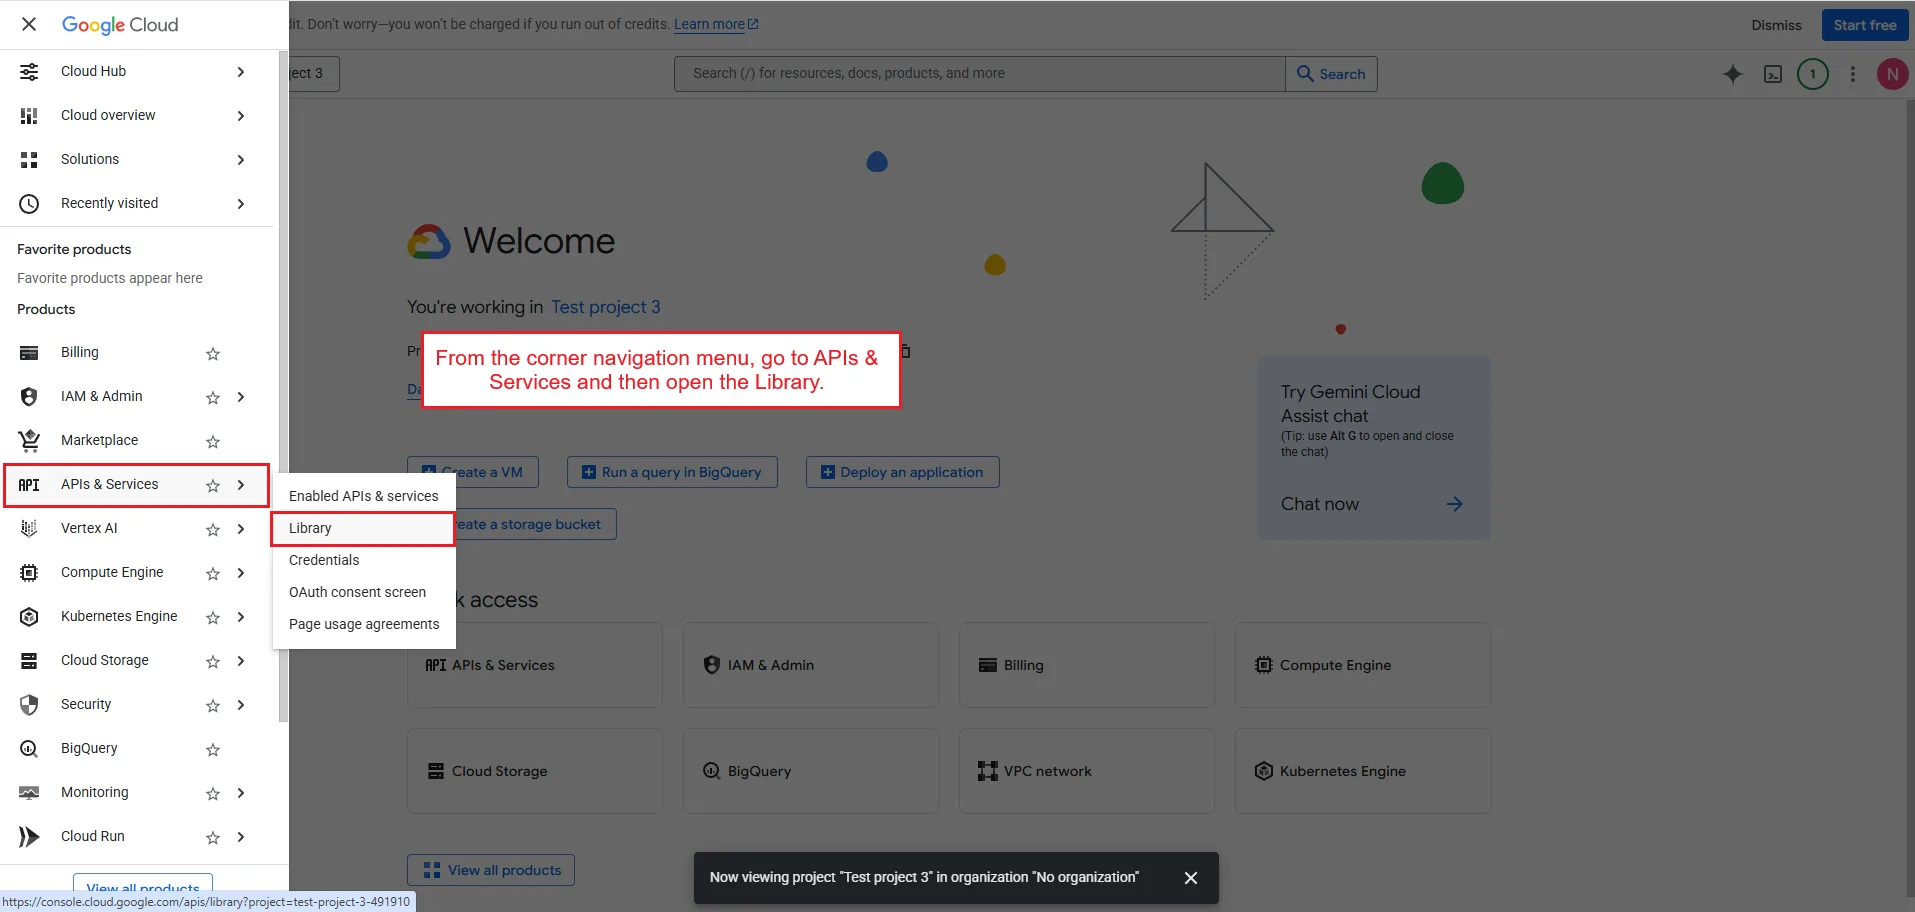This screenshot has width=1915, height=912.
Task: Follow the Learn more link in the banner
Action: pyautogui.click(x=716, y=24)
